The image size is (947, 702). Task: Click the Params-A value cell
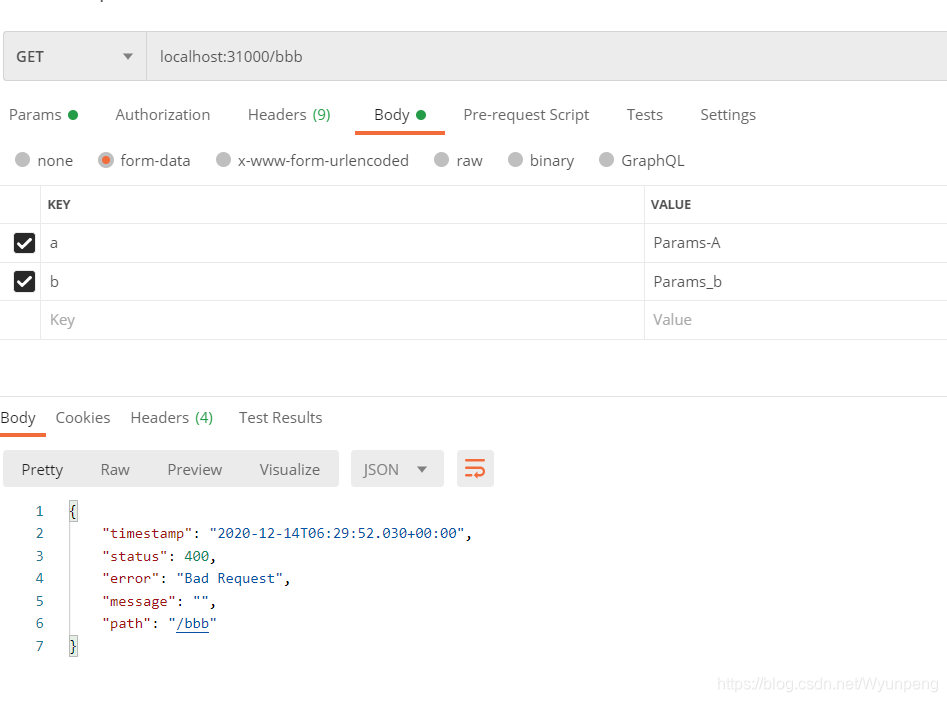796,243
